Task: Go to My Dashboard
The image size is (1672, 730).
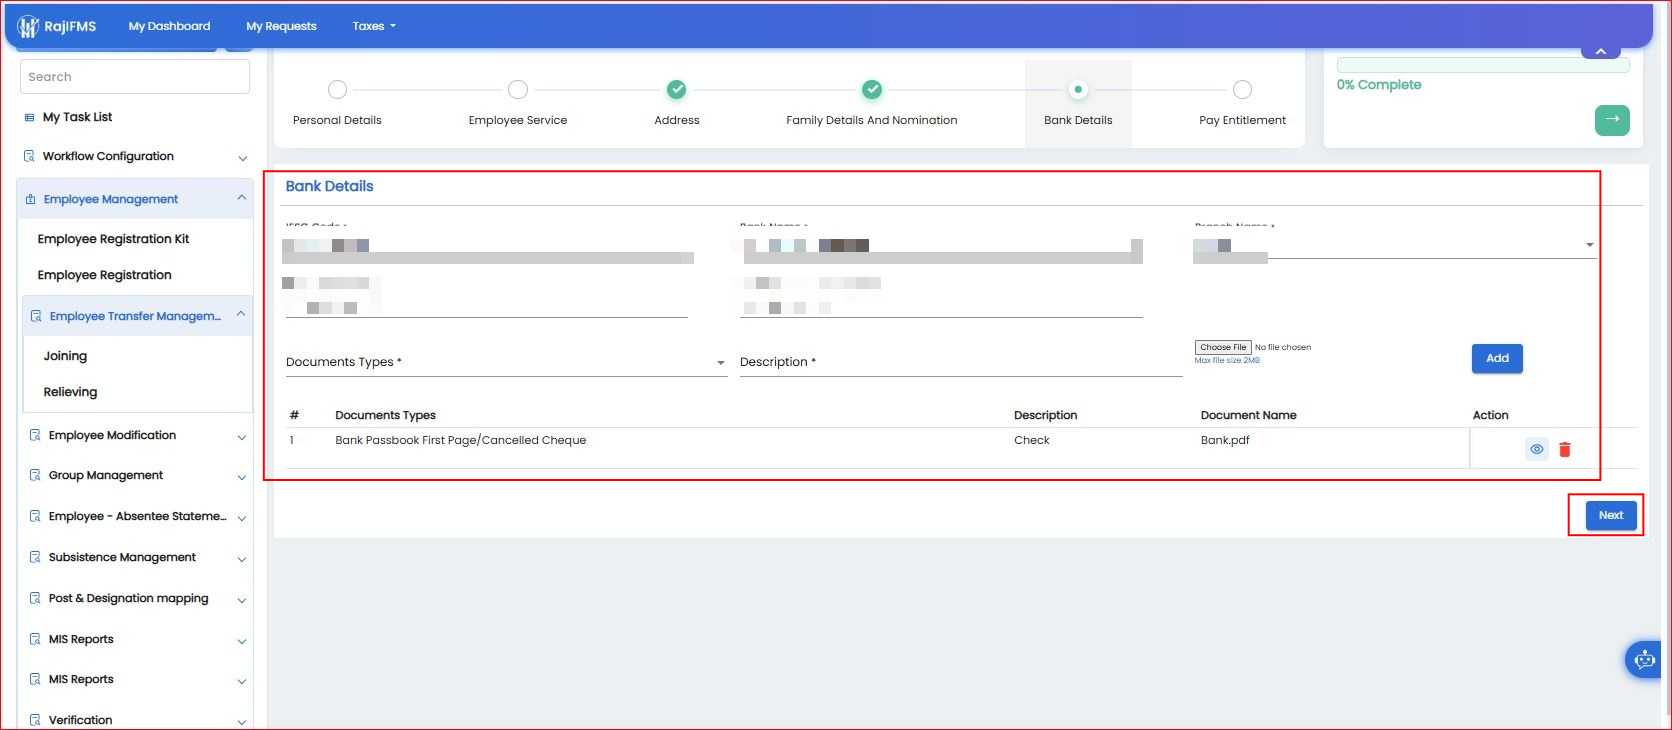Action: pos(170,26)
